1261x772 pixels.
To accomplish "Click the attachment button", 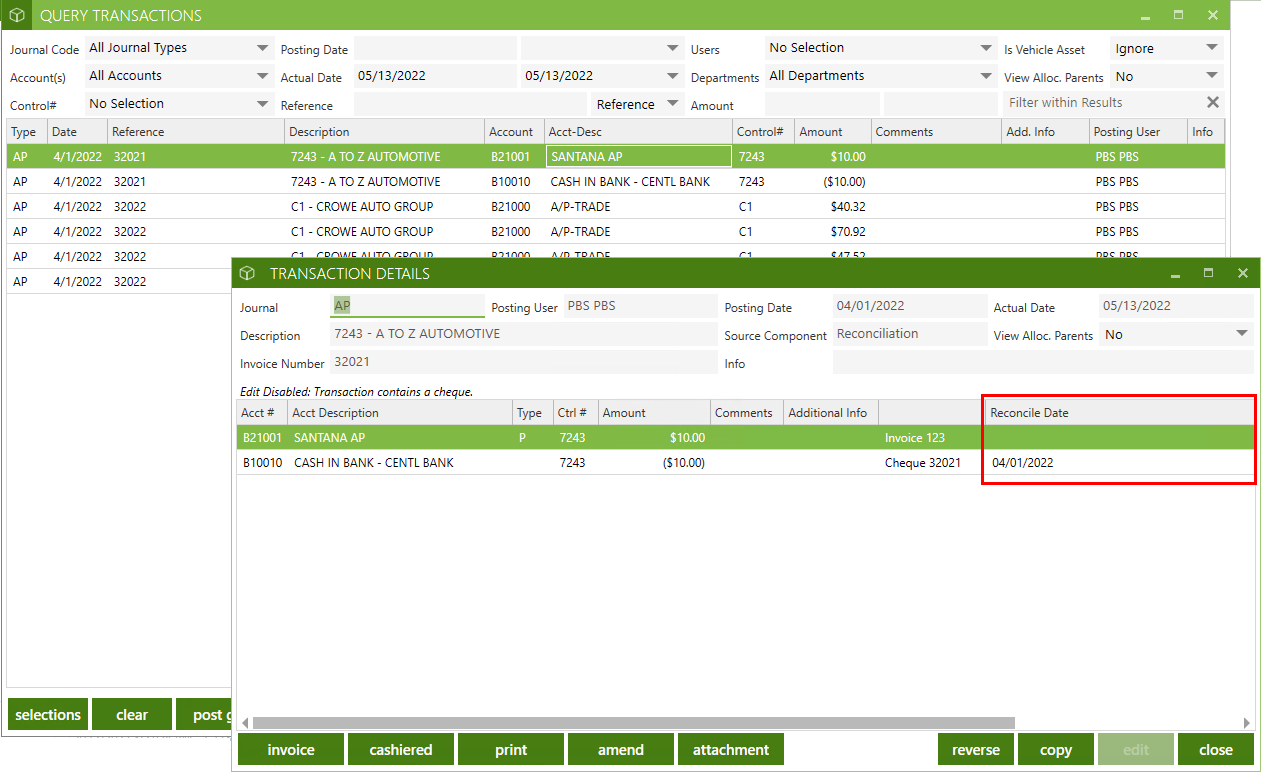I will 730,750.
